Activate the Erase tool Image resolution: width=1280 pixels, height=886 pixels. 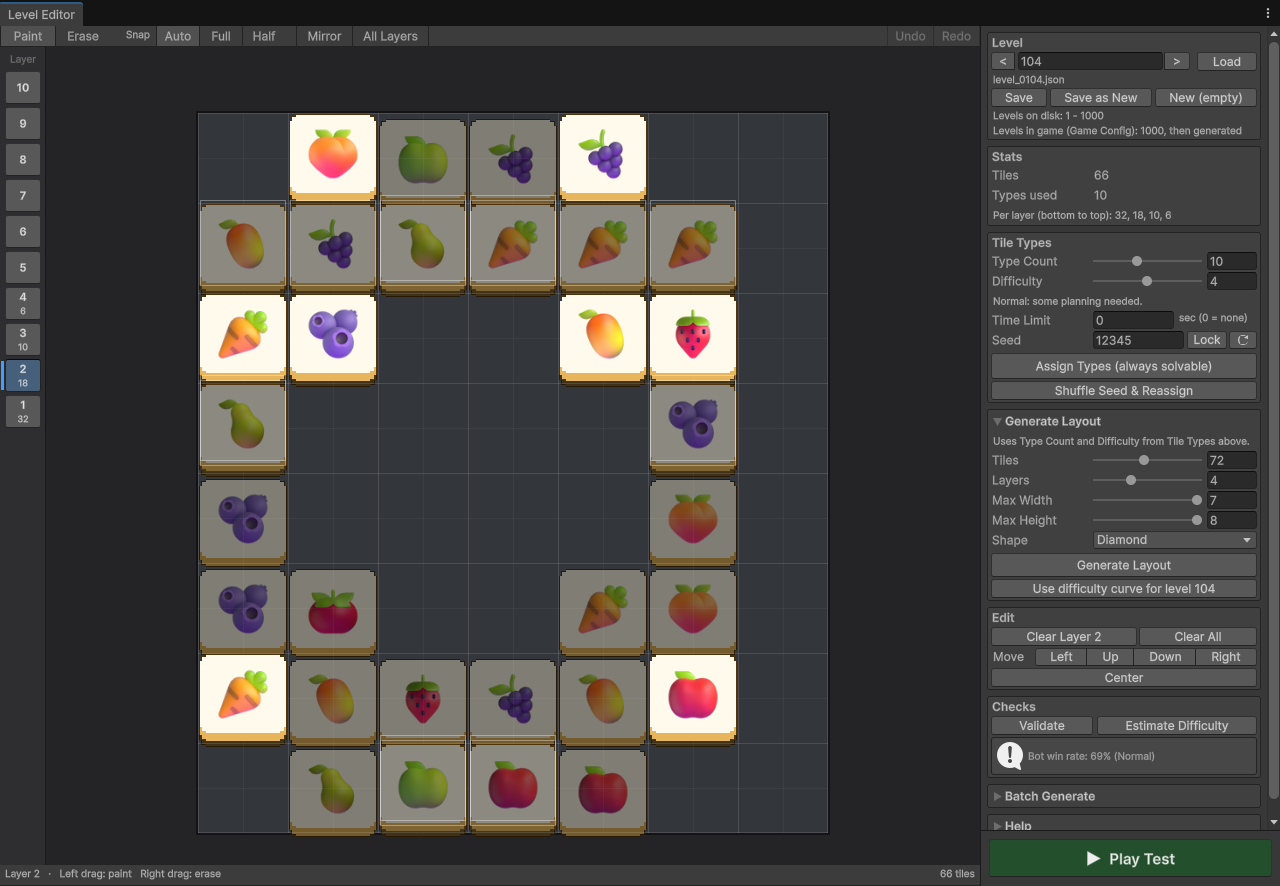(x=83, y=36)
